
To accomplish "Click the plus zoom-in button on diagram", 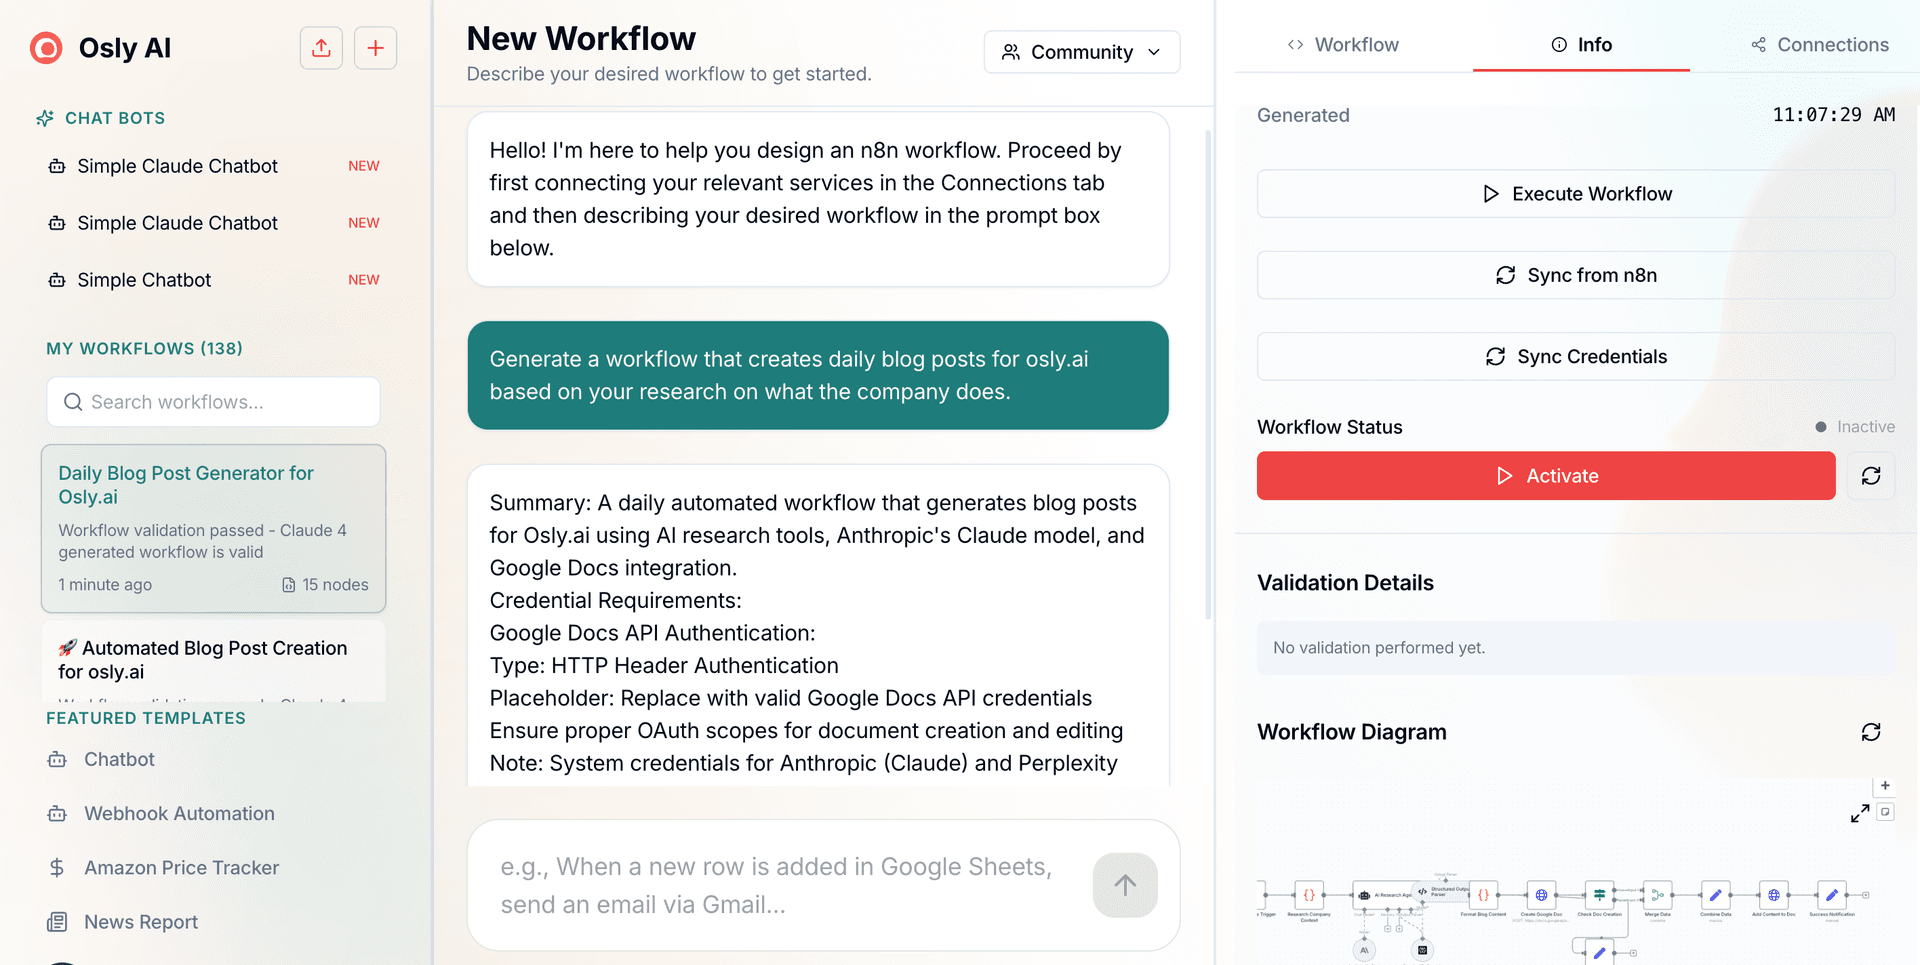I will pyautogui.click(x=1885, y=786).
